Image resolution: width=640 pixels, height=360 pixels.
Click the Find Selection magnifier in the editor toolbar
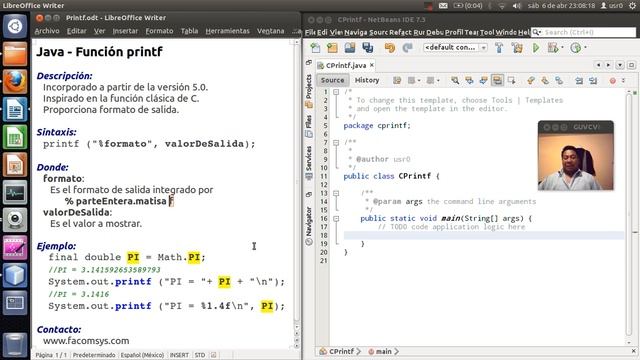[x=455, y=80]
